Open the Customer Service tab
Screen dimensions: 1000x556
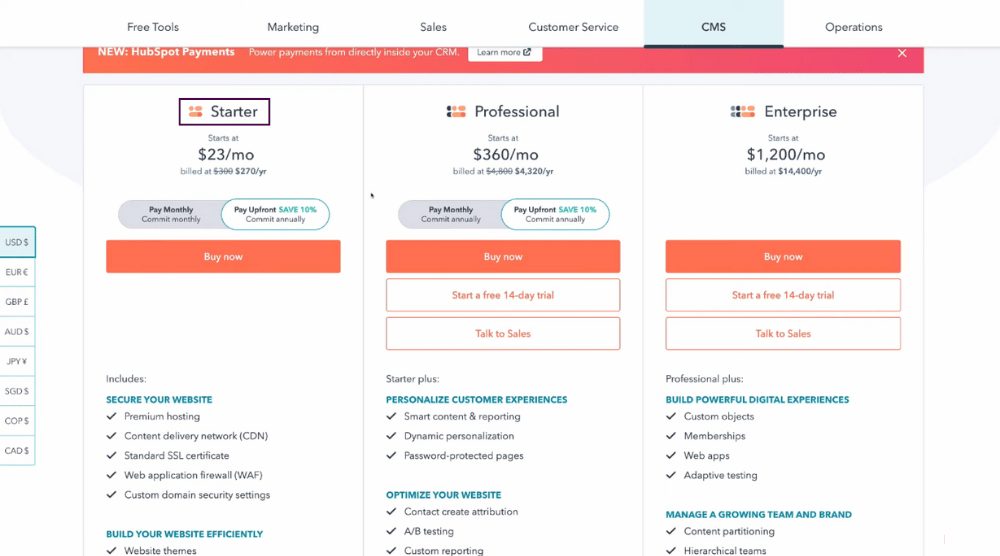point(573,27)
